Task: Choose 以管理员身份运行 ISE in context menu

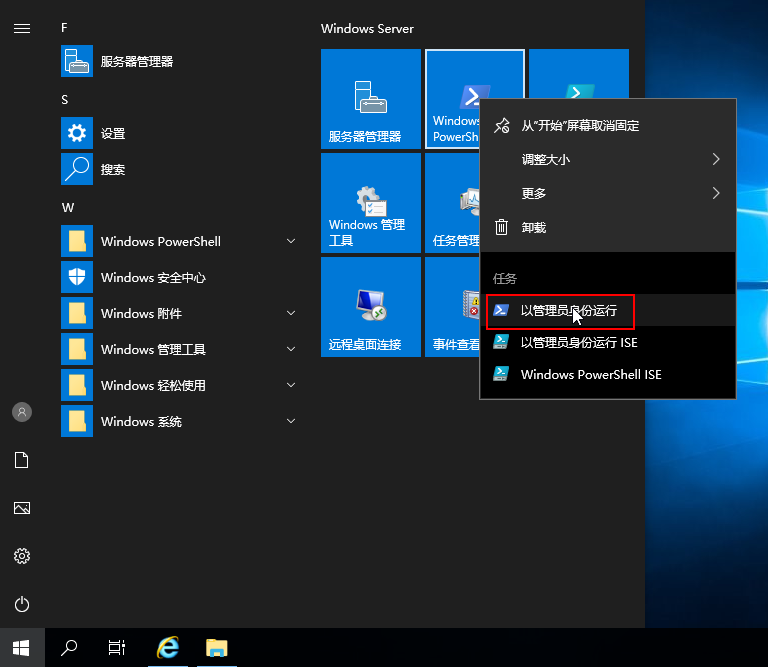Action: [x=607, y=342]
